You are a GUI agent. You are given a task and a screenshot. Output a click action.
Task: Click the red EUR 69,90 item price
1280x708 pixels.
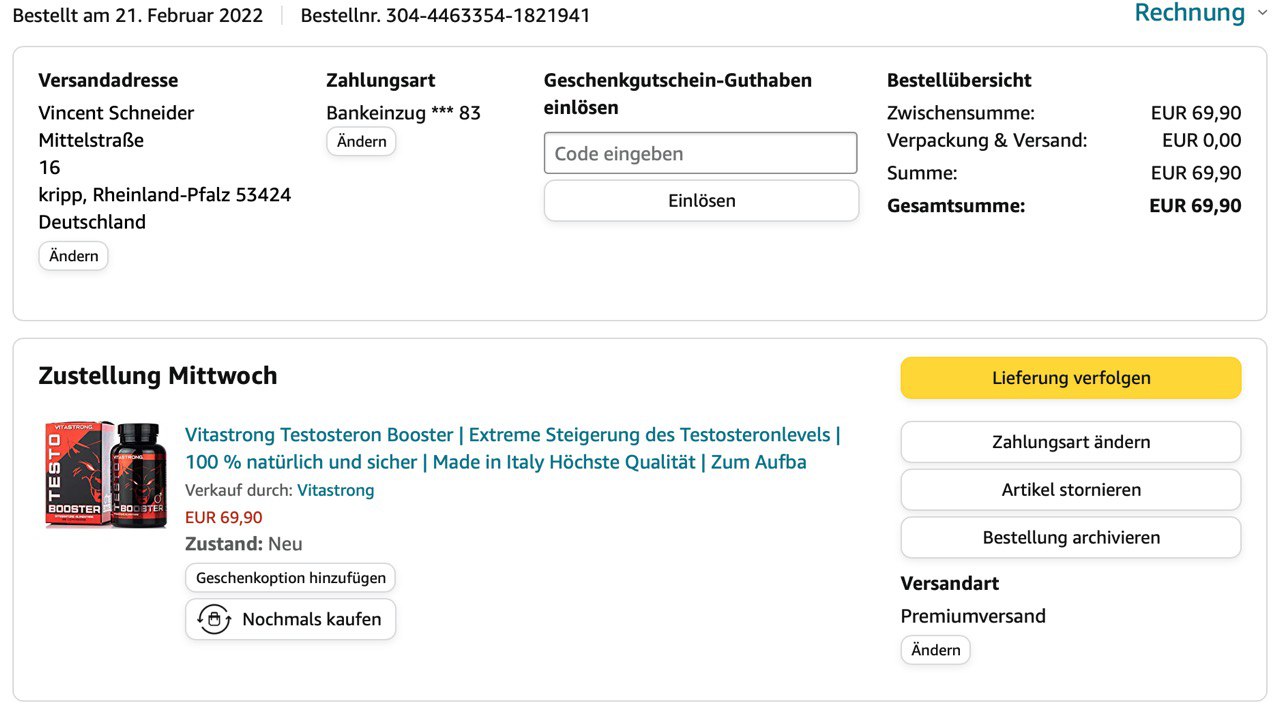[x=223, y=517]
